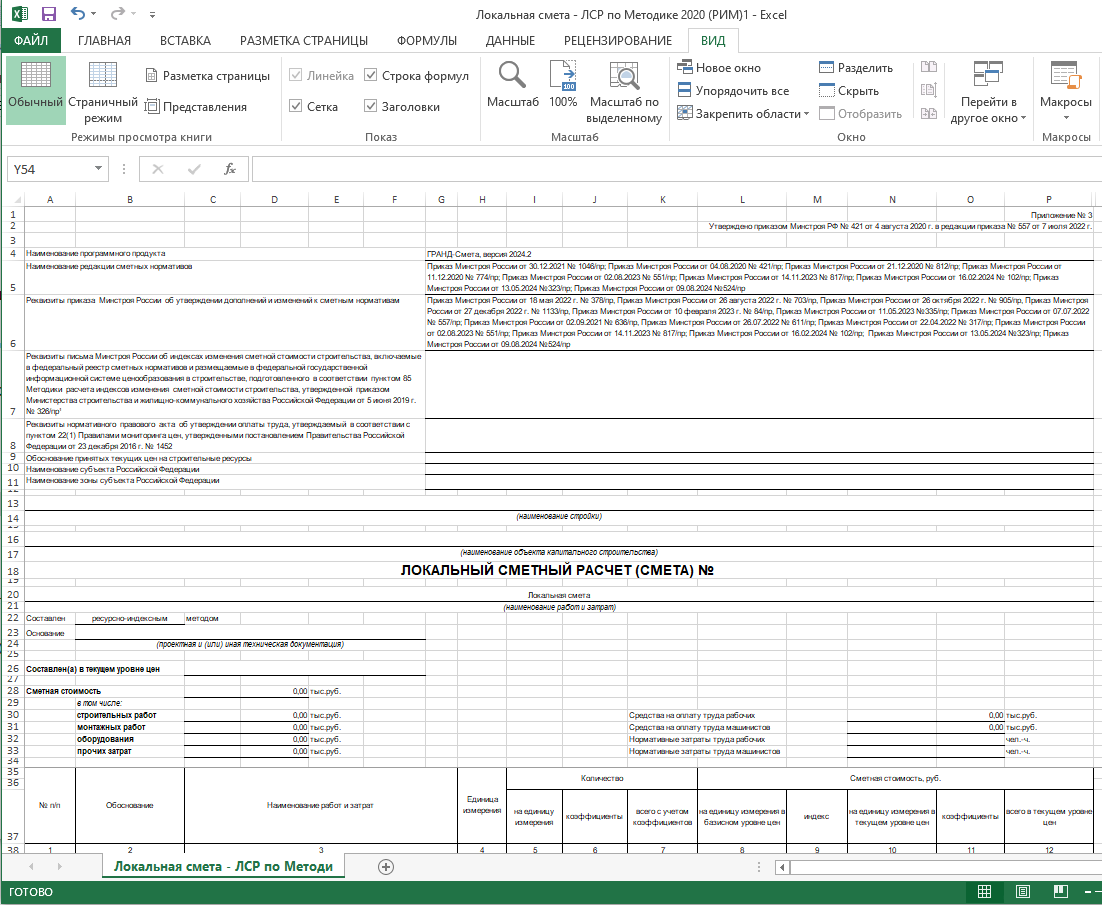Viewport: 1102px width, 905px height.
Task: Open Customize Quick Access Toolbar dropdown
Action: tap(153, 14)
